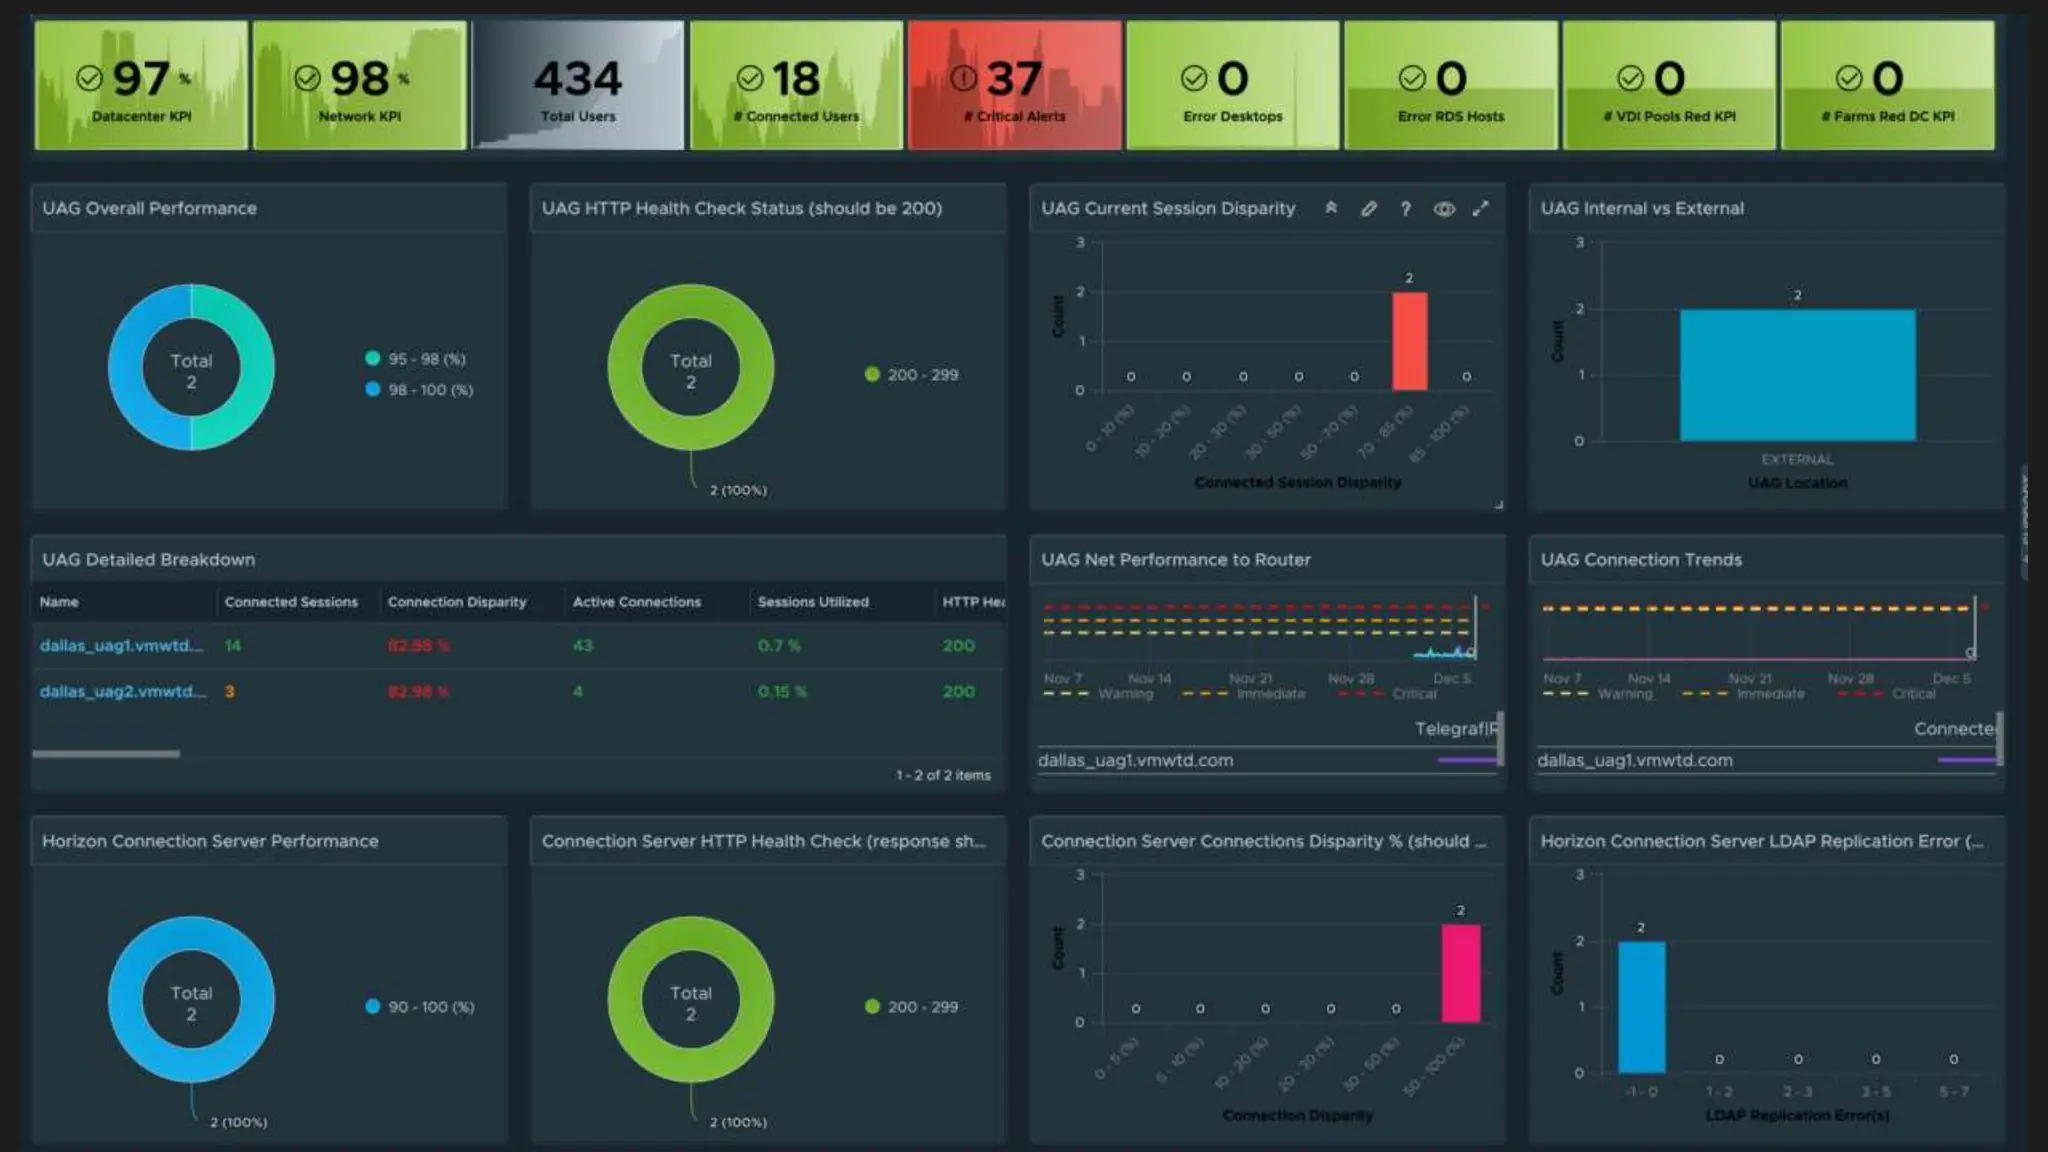Screen dimensions: 2048x1152
Task: Toggle the eye visibility icon on Session Disparity
Action: [1444, 208]
